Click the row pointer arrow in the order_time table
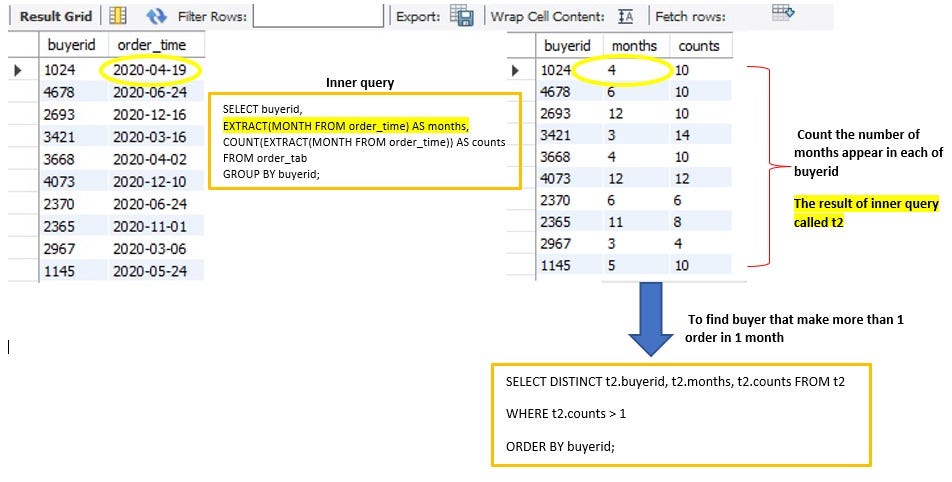Viewport: 952px width, 482px height. pos(18,70)
